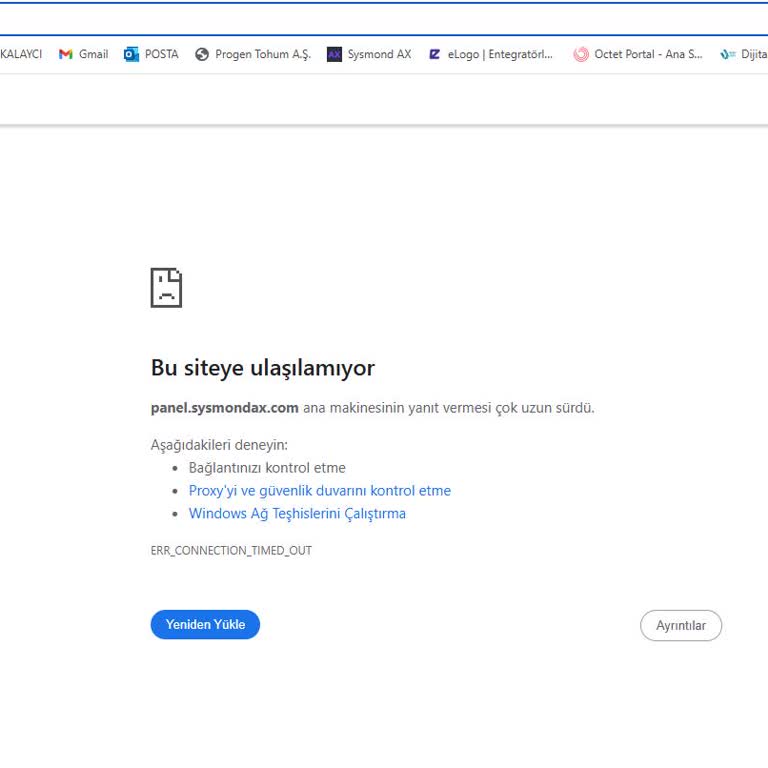Open the eLogo | Entegratörl... bookmark
768x768 pixels.
pyautogui.click(x=500, y=54)
